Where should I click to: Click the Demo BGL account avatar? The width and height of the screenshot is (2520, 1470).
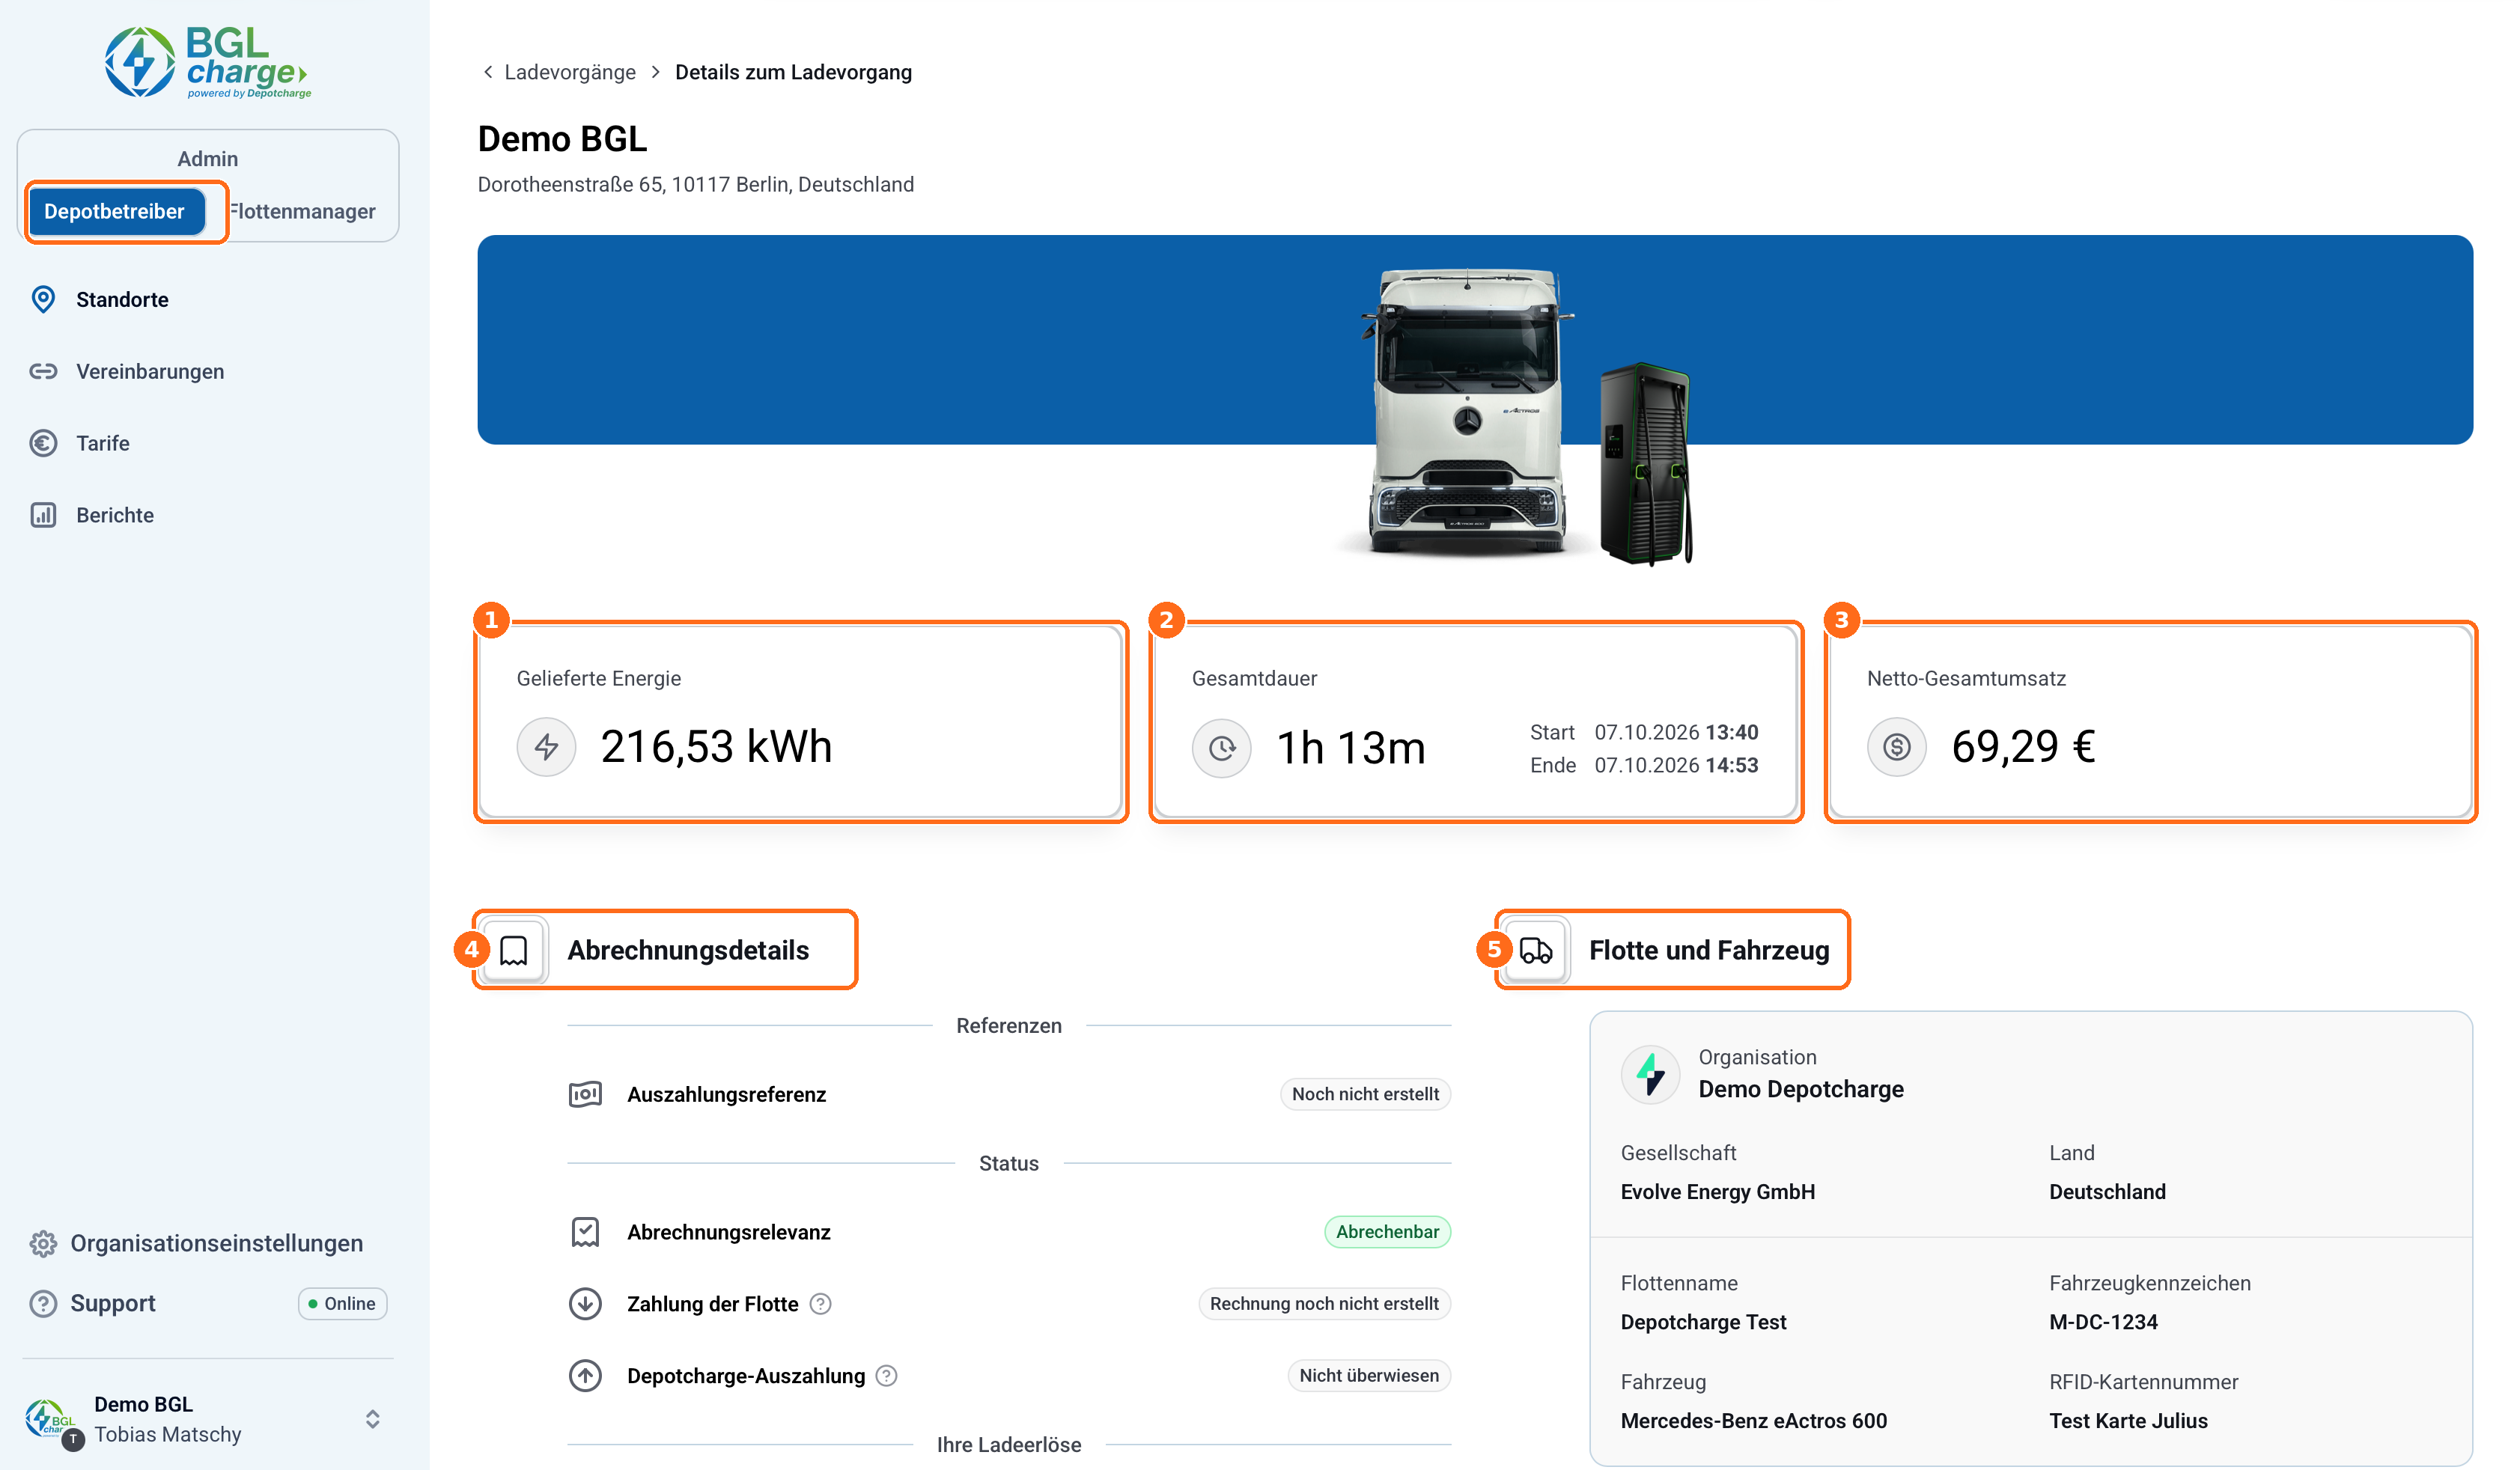52,1421
